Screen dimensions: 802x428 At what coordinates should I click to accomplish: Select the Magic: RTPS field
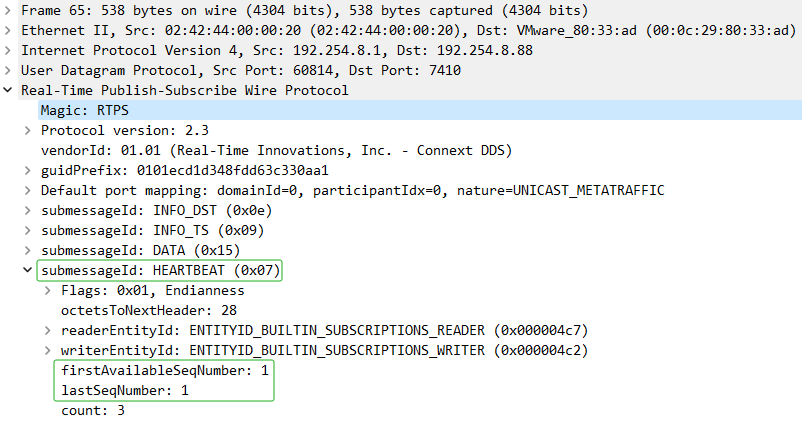pyautogui.click(x=84, y=110)
